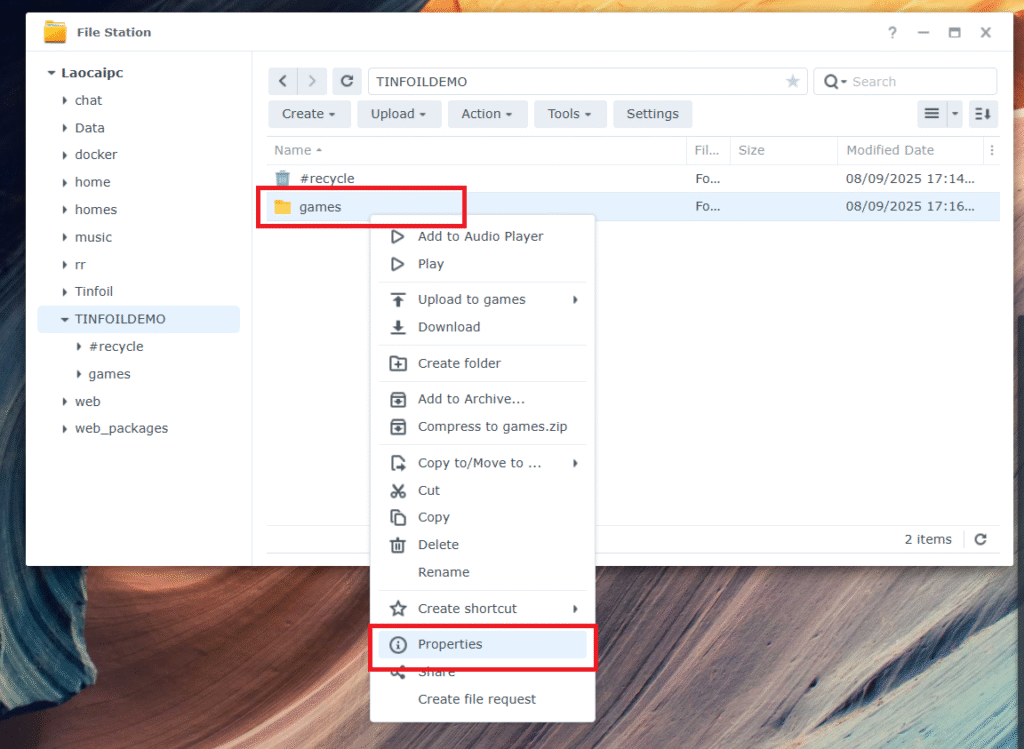The image size is (1024, 749).
Task: Click refresh icon beside 2 items
Action: 980,539
